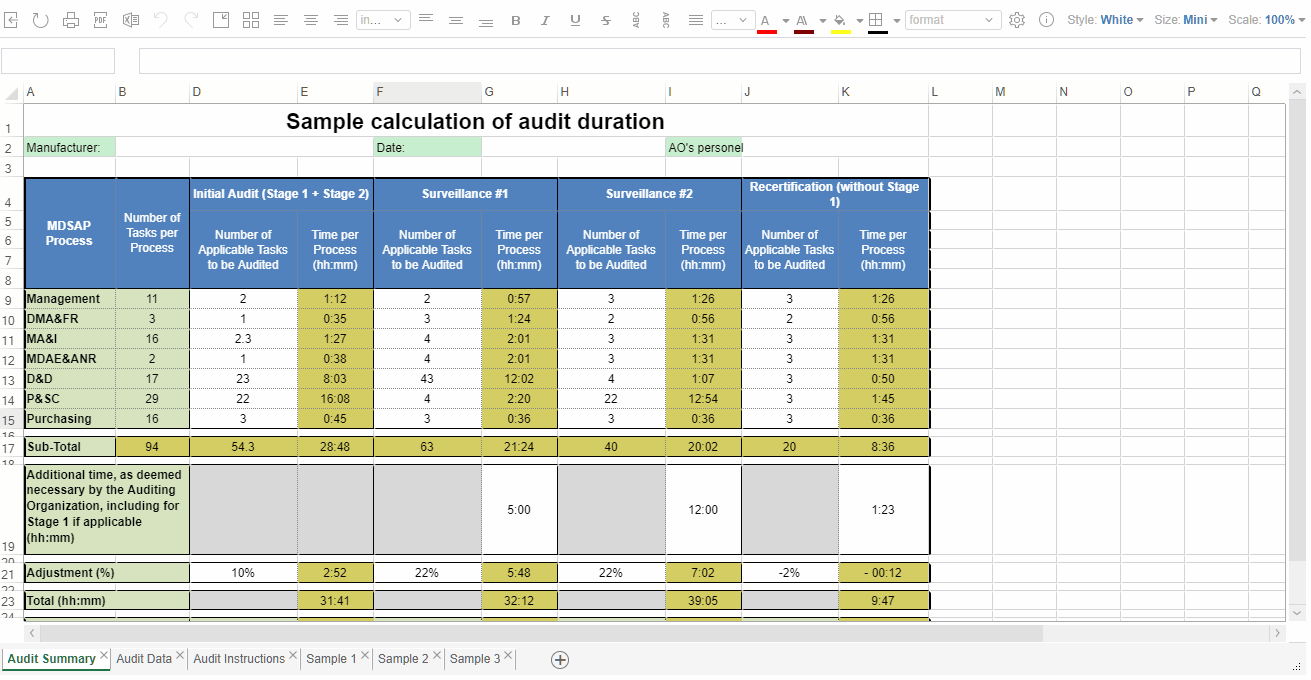The image size is (1311, 680).
Task: Align cell content to the middle
Action: click(x=456, y=20)
